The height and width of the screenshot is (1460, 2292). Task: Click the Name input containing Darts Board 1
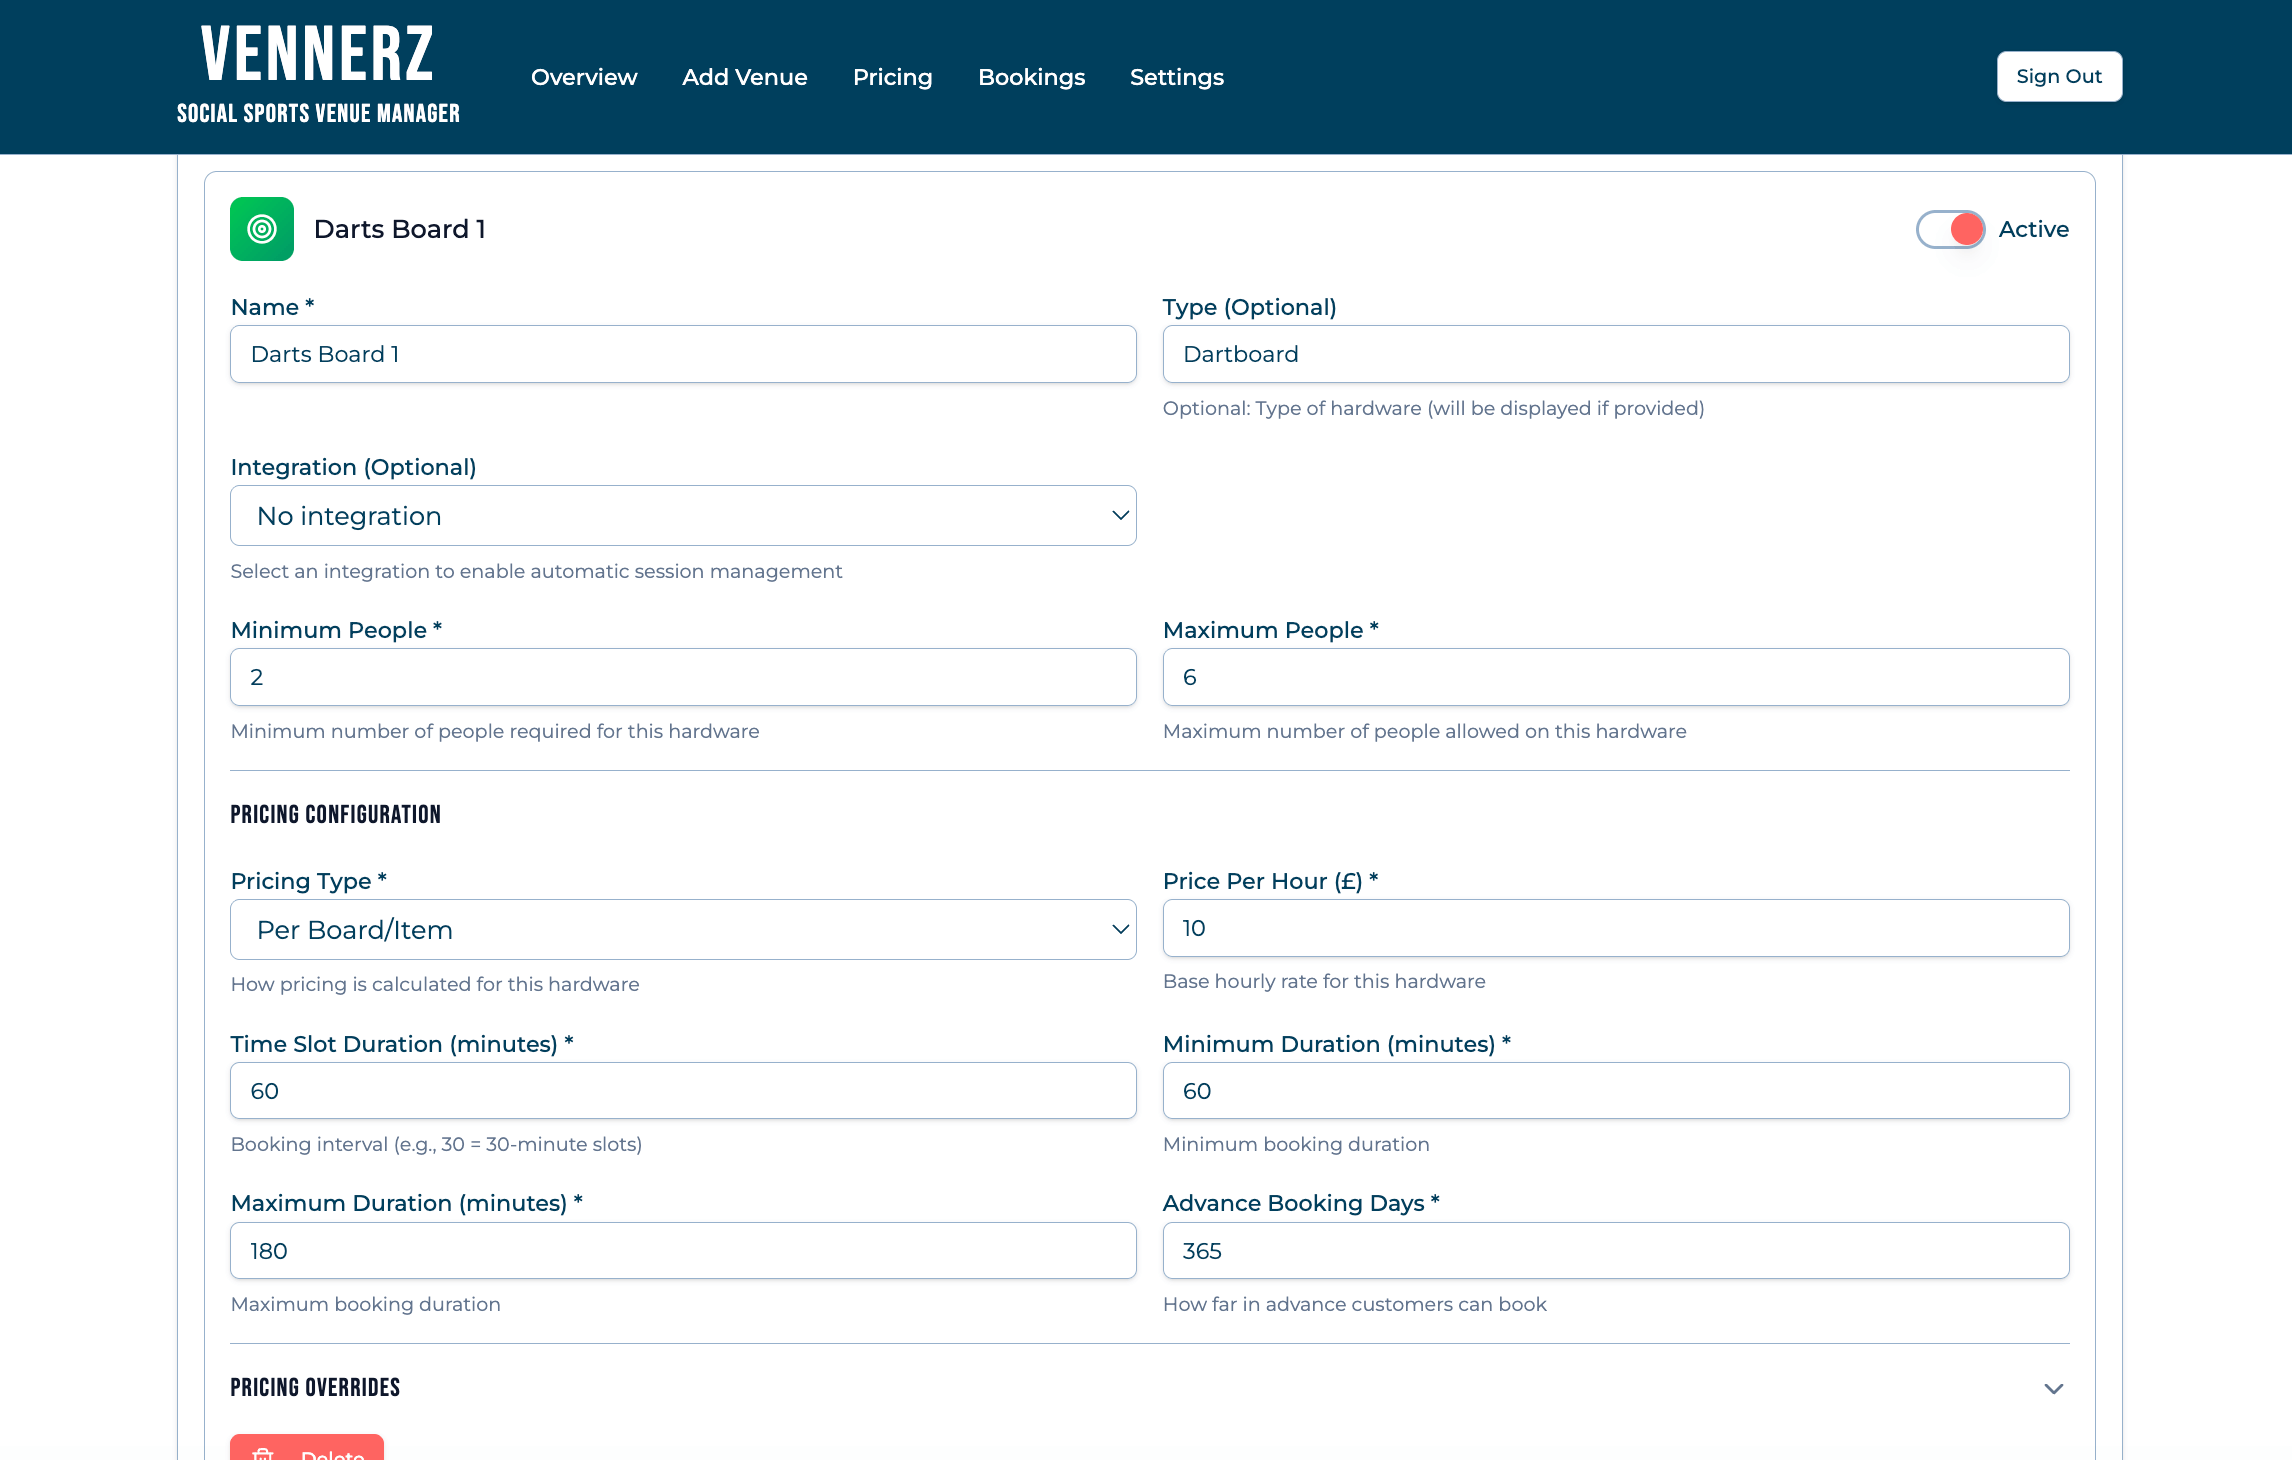pos(683,354)
